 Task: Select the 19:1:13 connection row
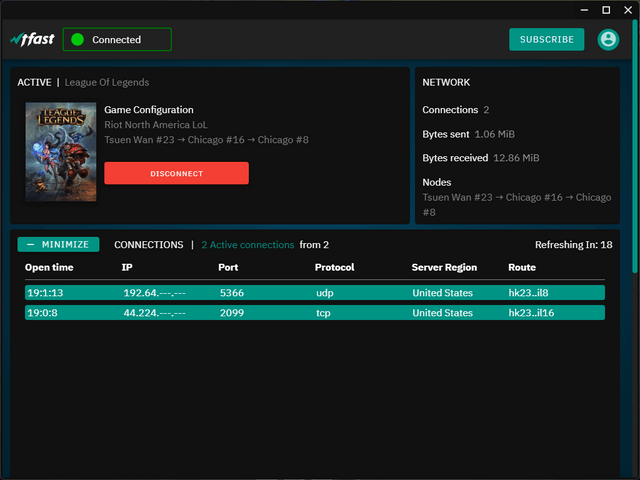pyautogui.click(x=315, y=293)
